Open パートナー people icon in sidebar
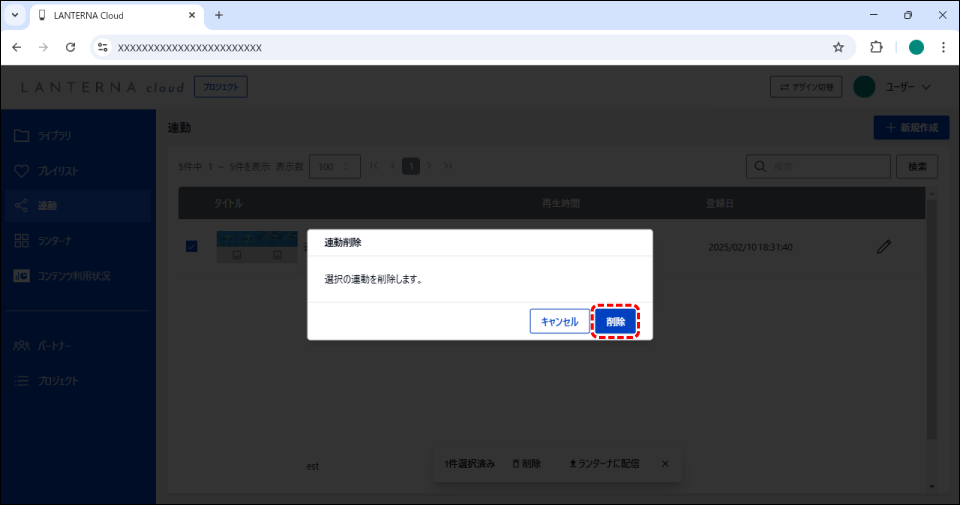This screenshot has width=960, height=505. tap(22, 346)
